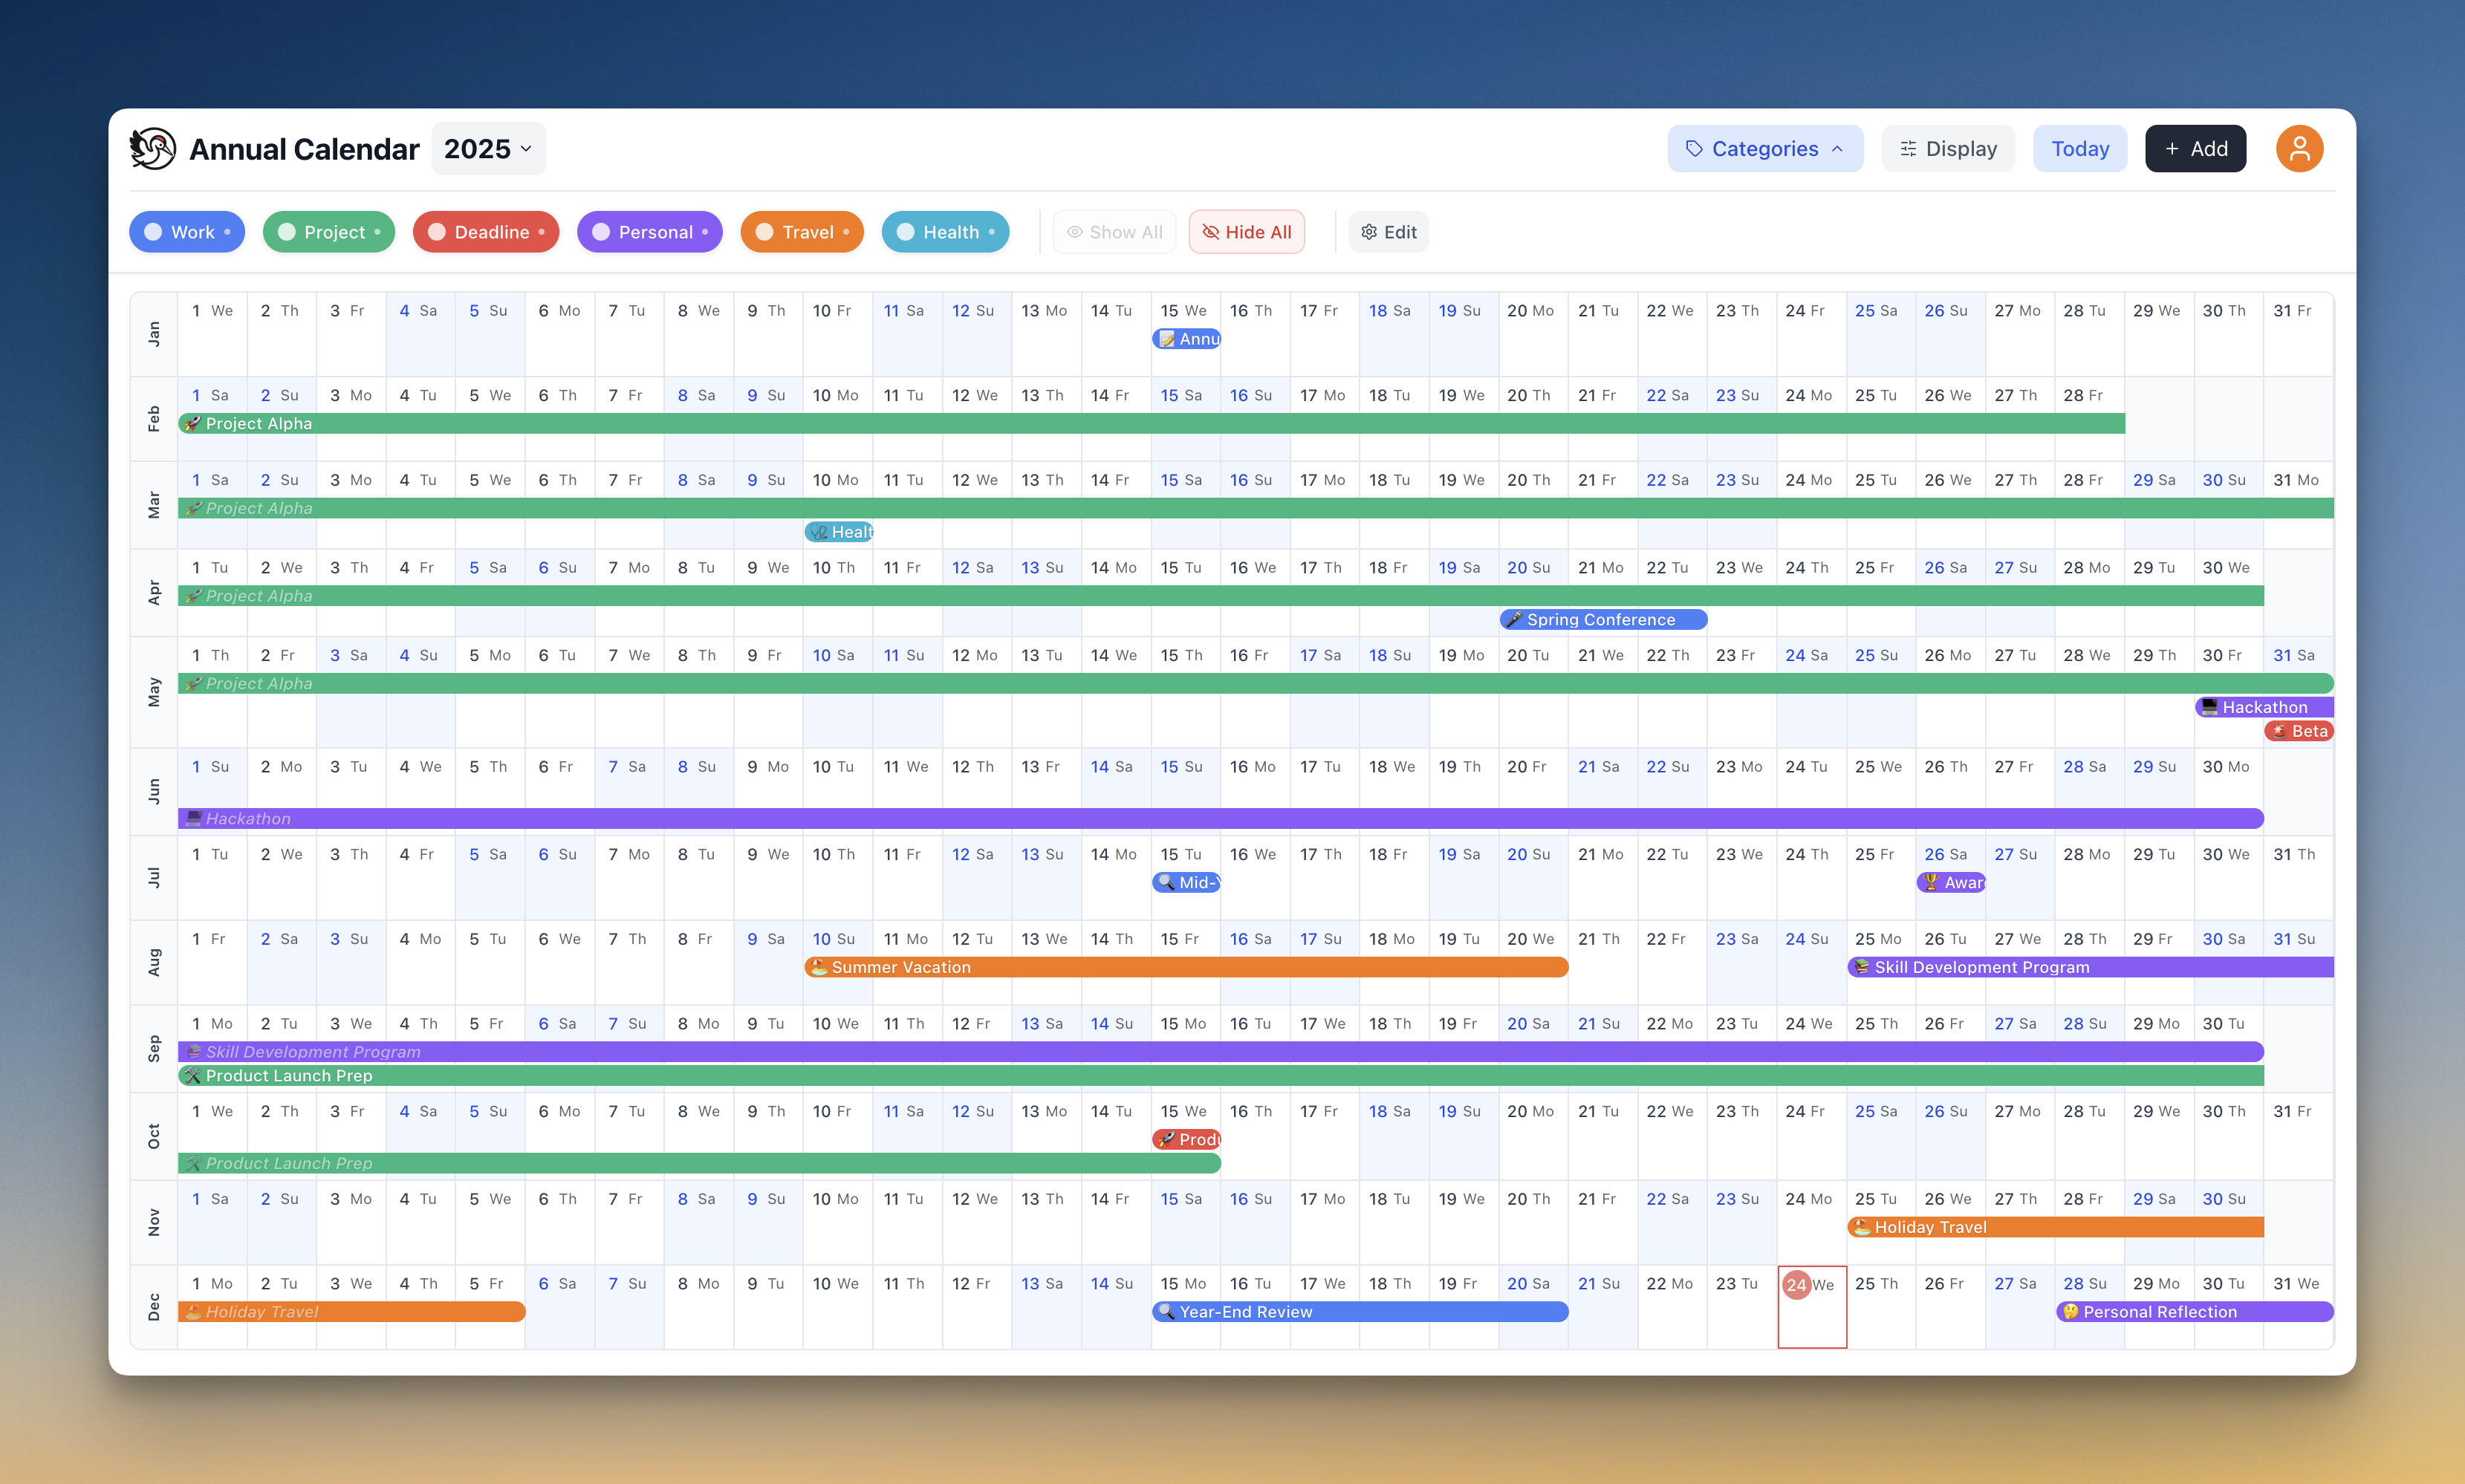Image resolution: width=2465 pixels, height=1484 pixels.
Task: Toggle the Deadline category filter
Action: 485,232
